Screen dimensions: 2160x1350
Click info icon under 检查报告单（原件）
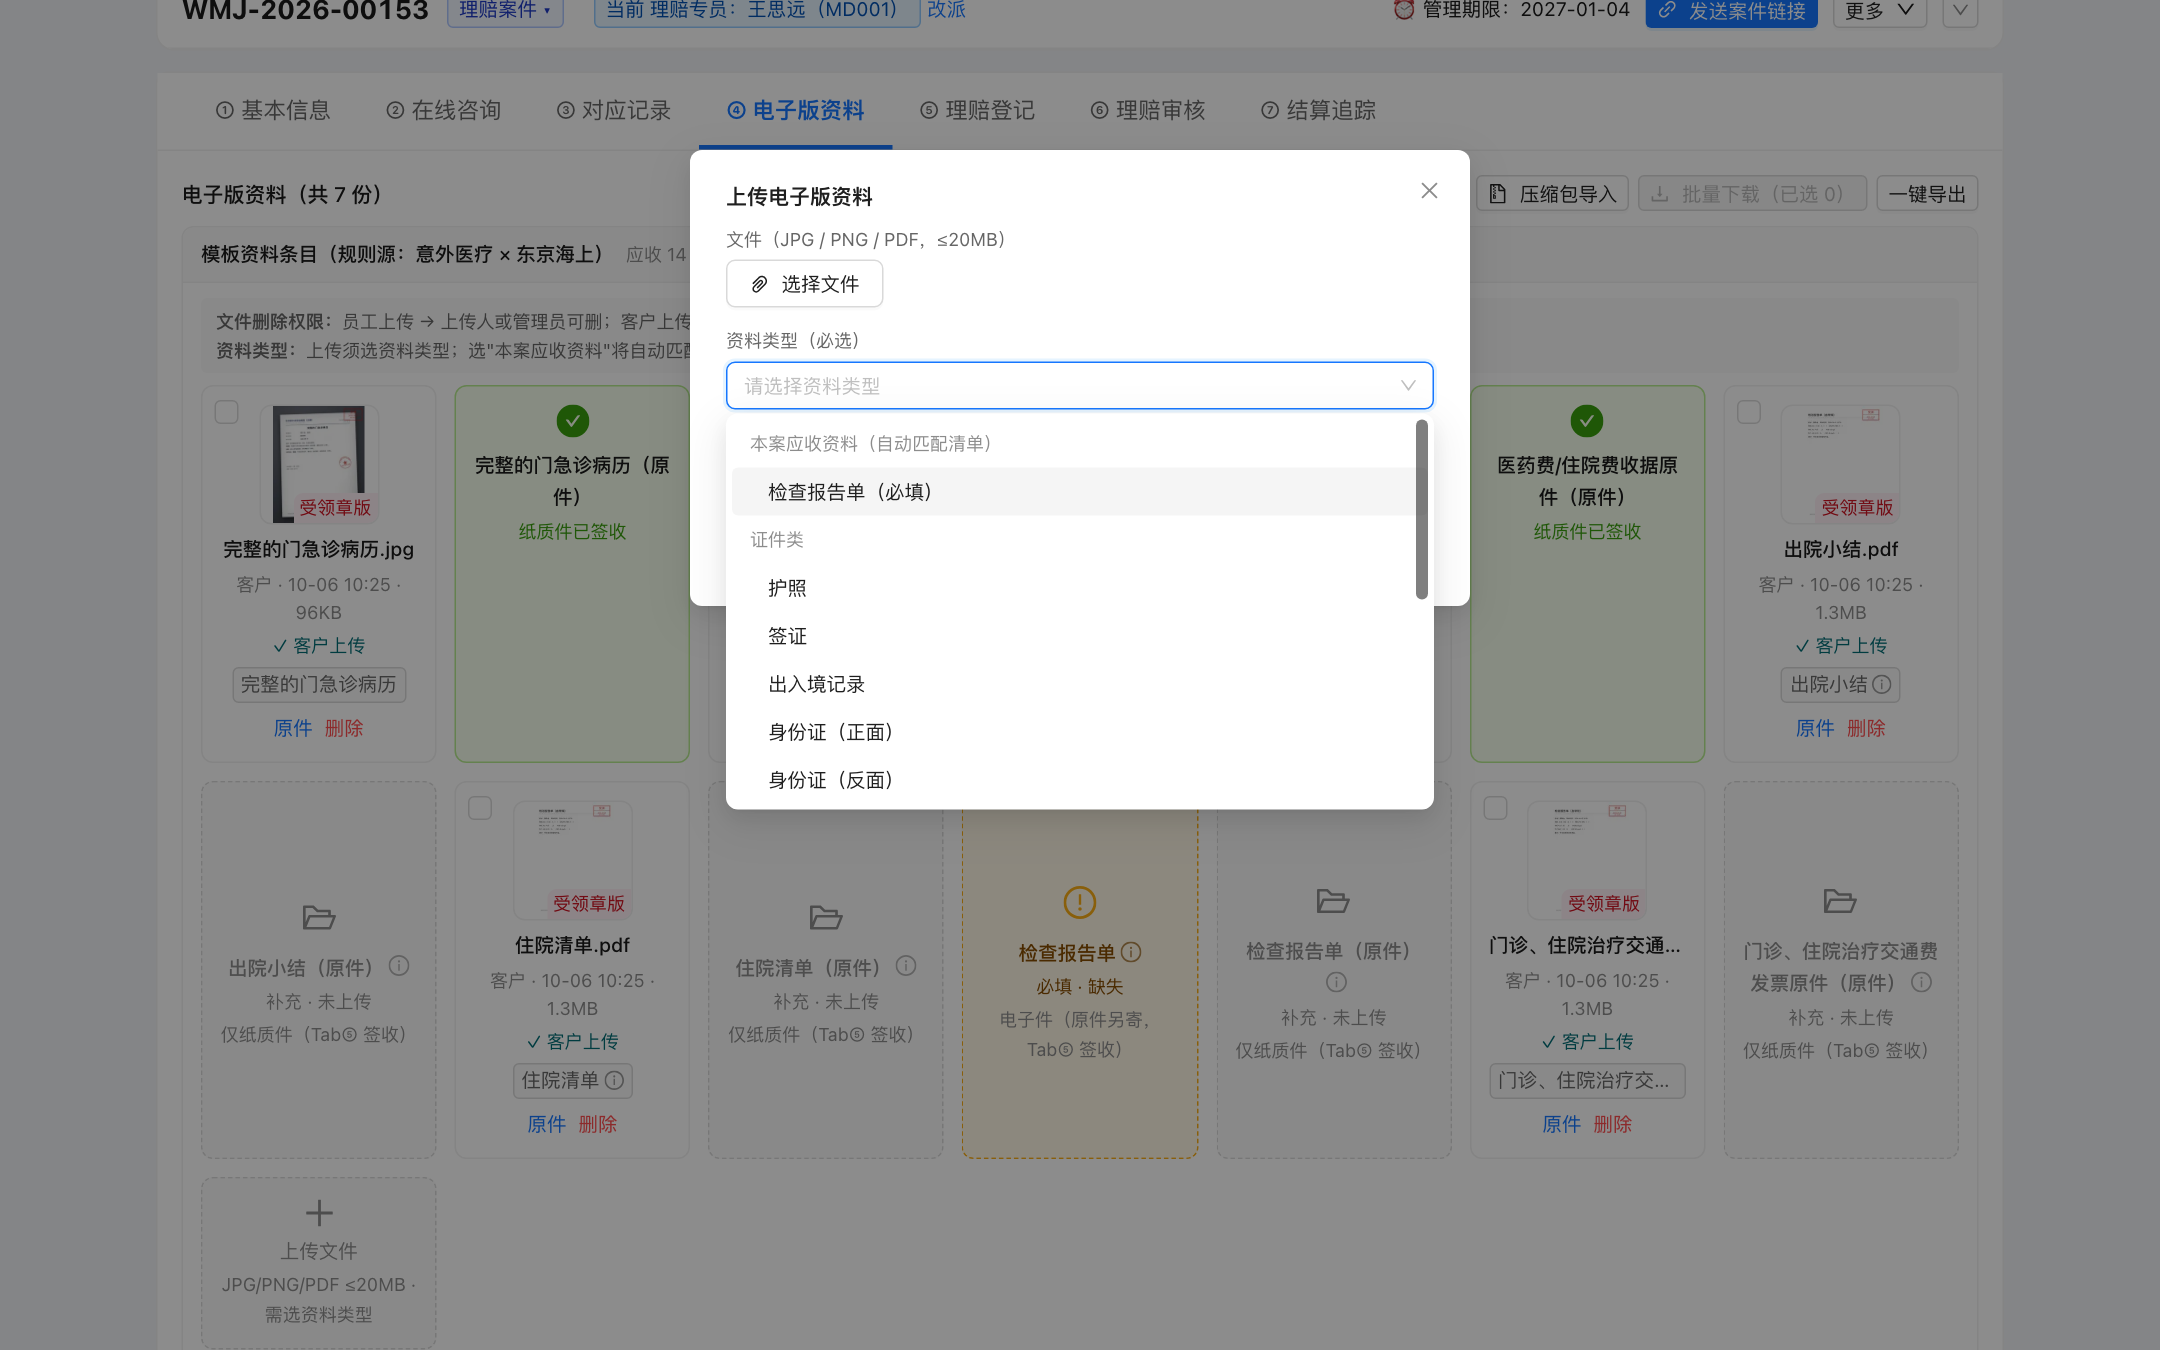(1337, 982)
